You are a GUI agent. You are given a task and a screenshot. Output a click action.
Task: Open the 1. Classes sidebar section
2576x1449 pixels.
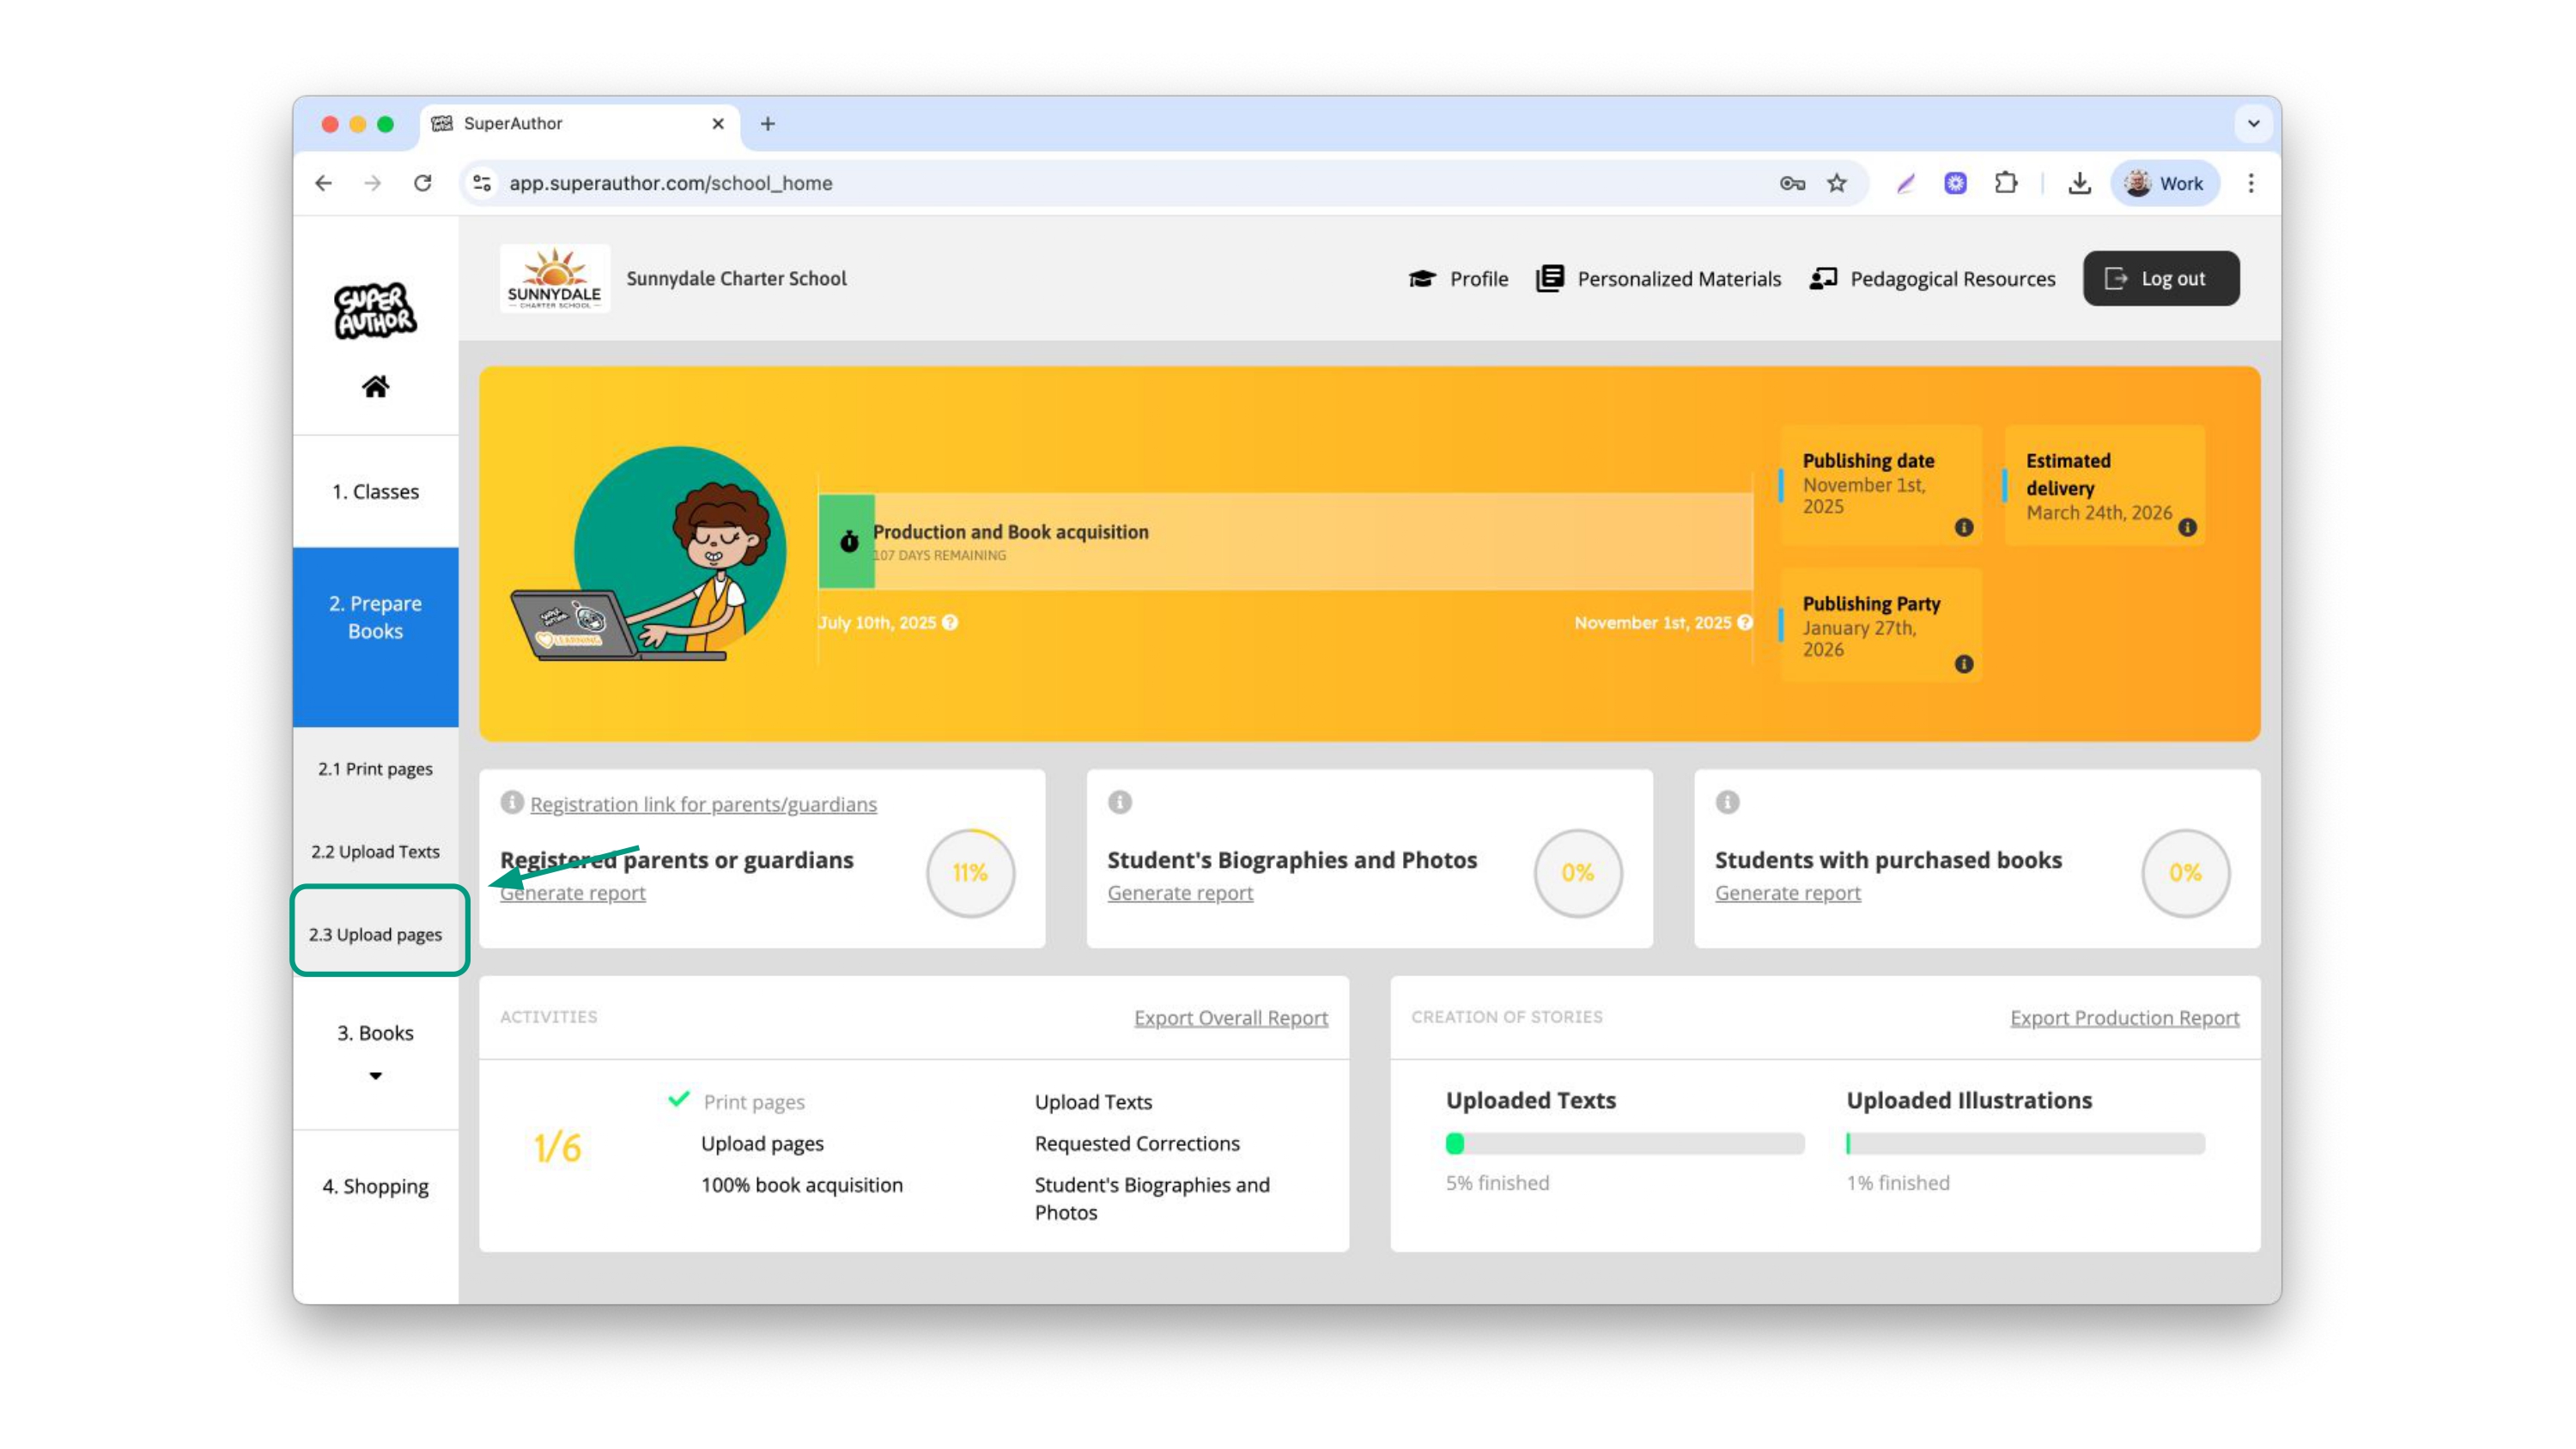click(x=375, y=491)
